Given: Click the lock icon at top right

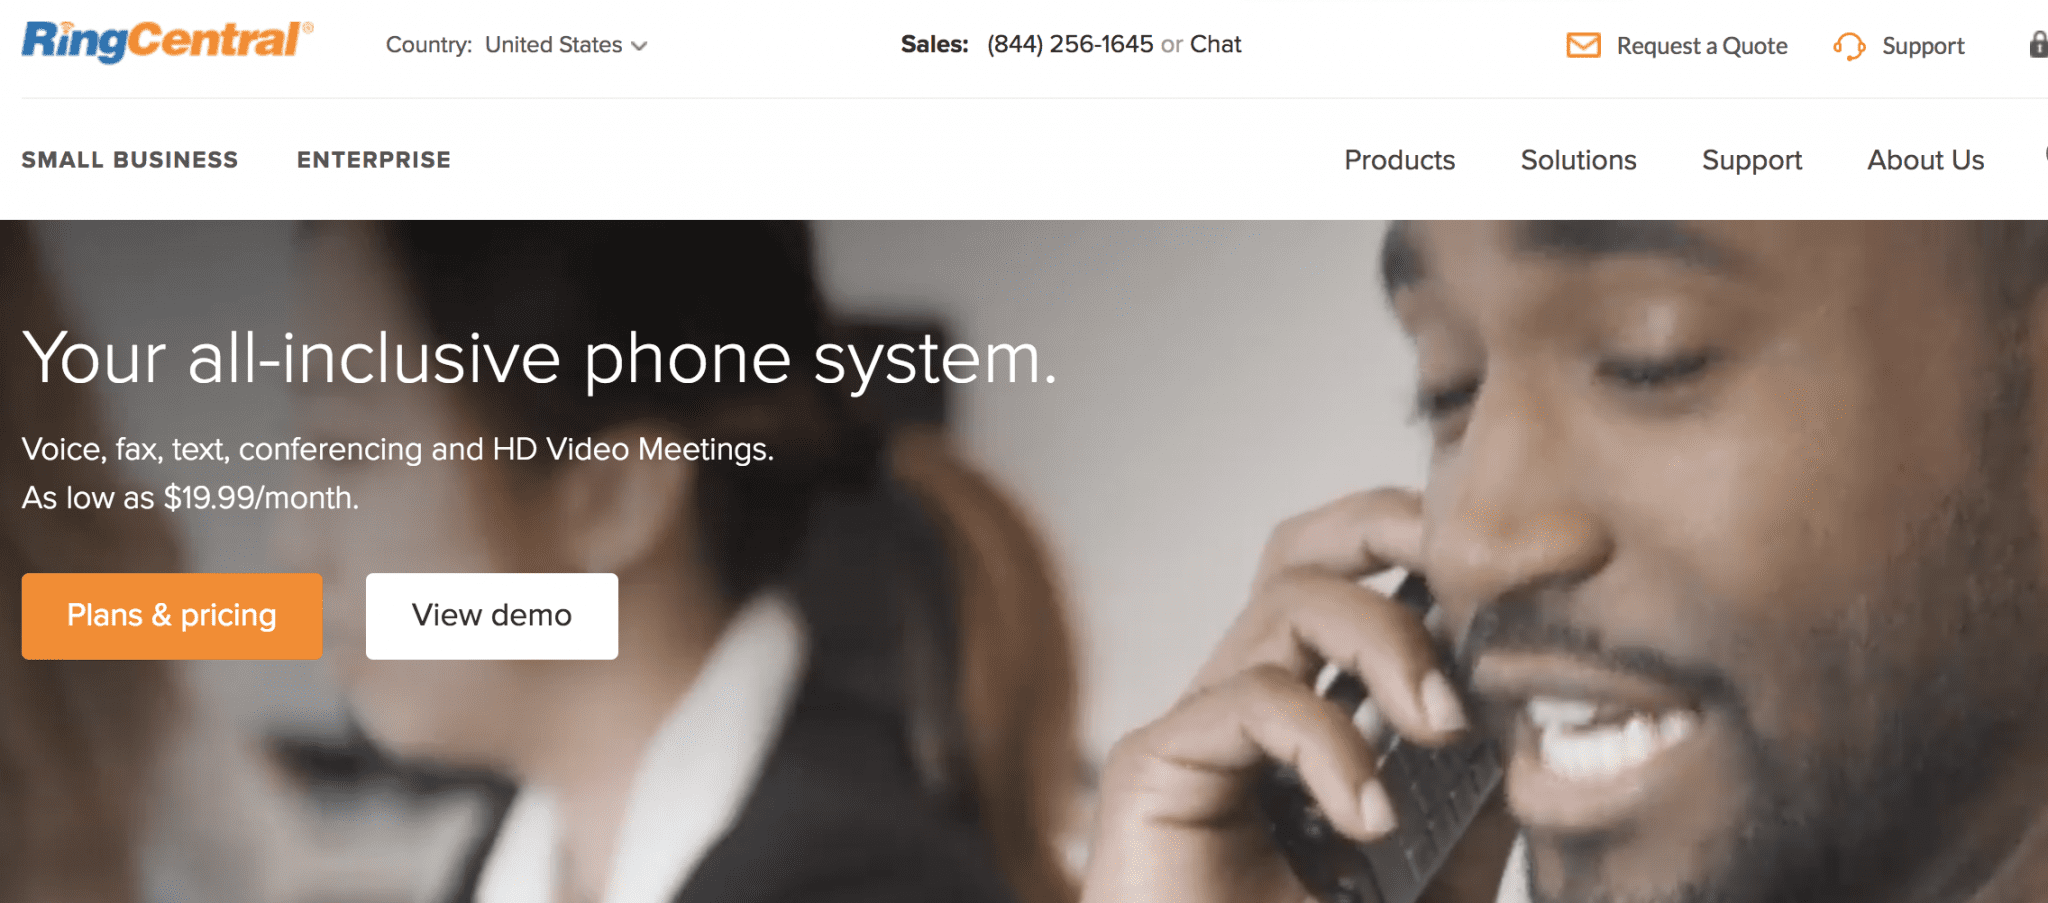Looking at the screenshot, I should click(2038, 44).
